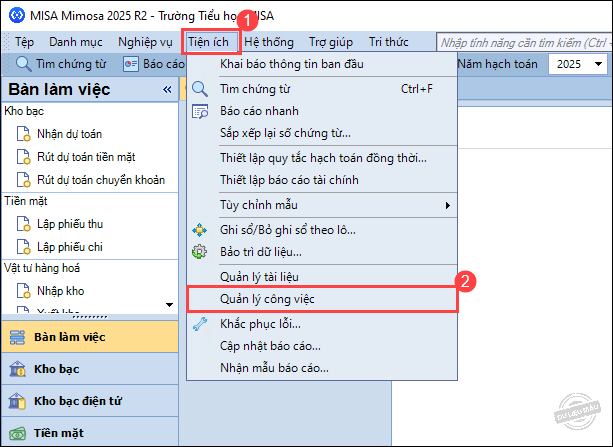Select Quản lý tài liệu entry
Viewport: 613px width, 447px height.
click(x=322, y=277)
